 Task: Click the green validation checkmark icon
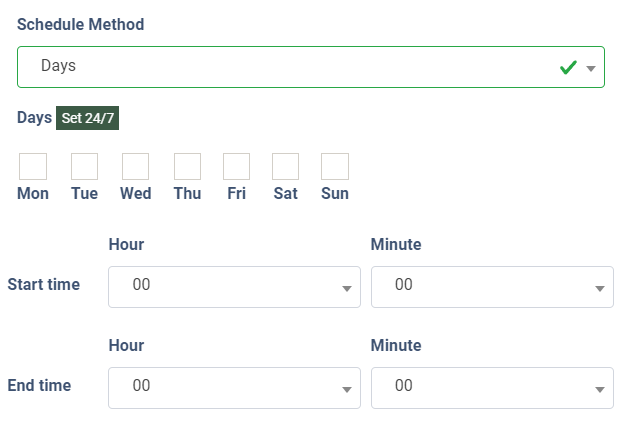click(568, 67)
